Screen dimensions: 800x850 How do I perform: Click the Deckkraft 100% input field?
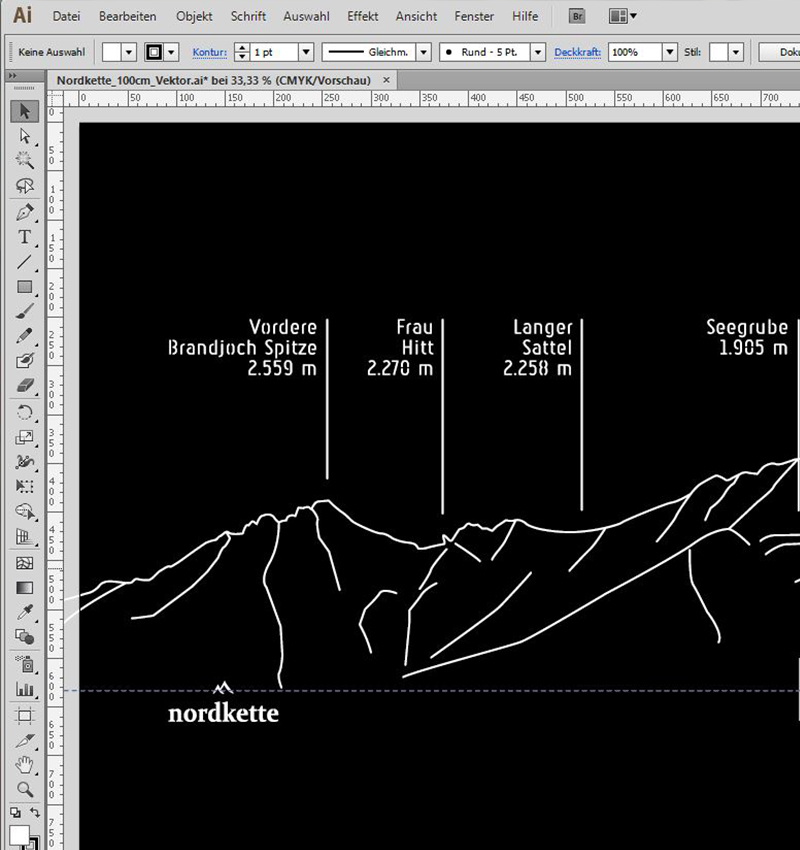point(636,53)
